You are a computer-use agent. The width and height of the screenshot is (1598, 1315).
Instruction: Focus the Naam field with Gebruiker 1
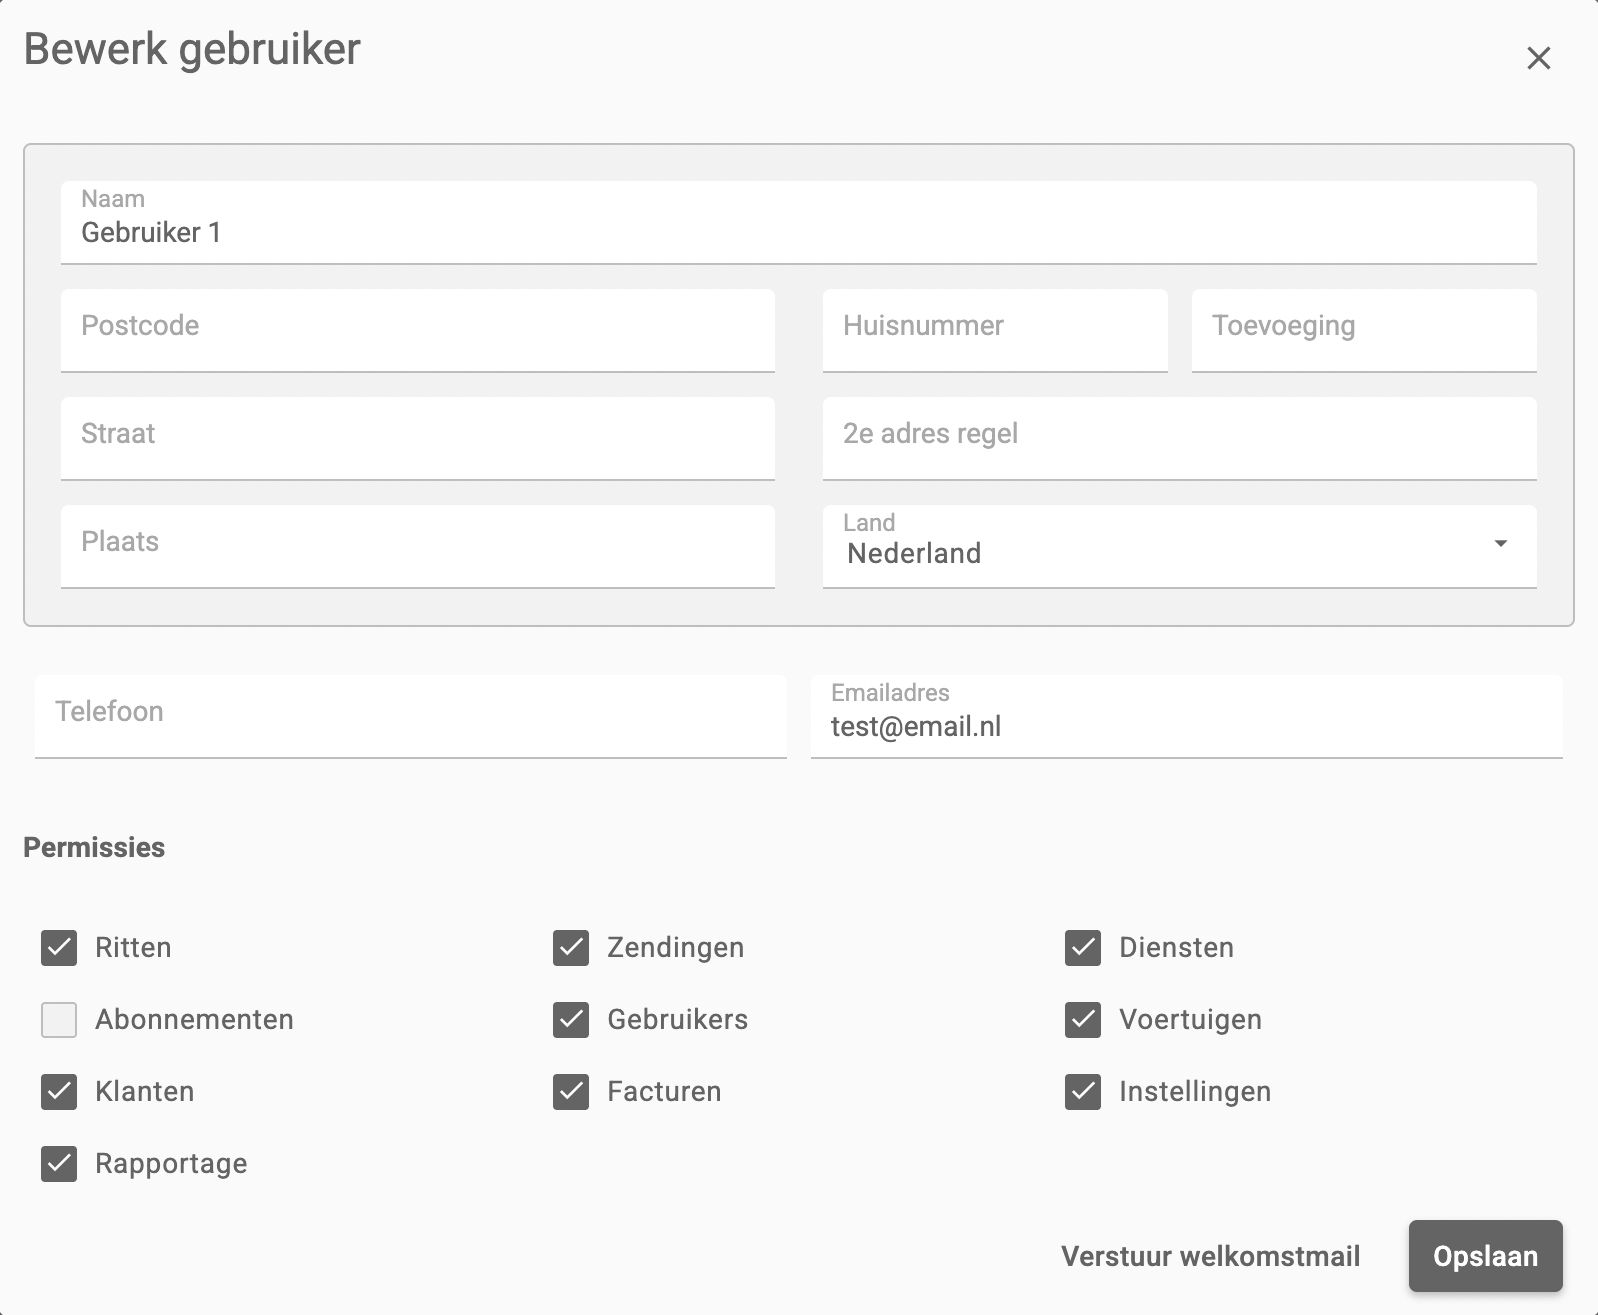[798, 222]
